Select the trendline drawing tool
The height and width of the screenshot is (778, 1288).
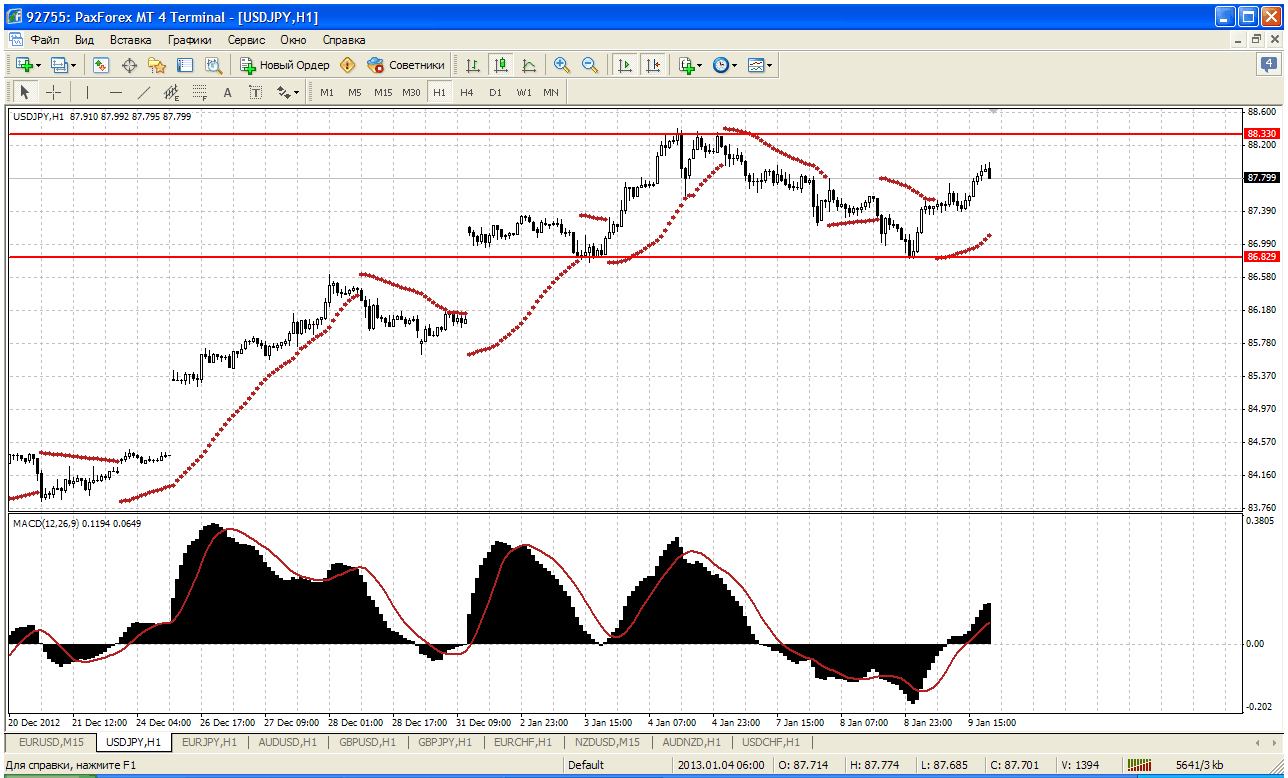pyautogui.click(x=143, y=92)
